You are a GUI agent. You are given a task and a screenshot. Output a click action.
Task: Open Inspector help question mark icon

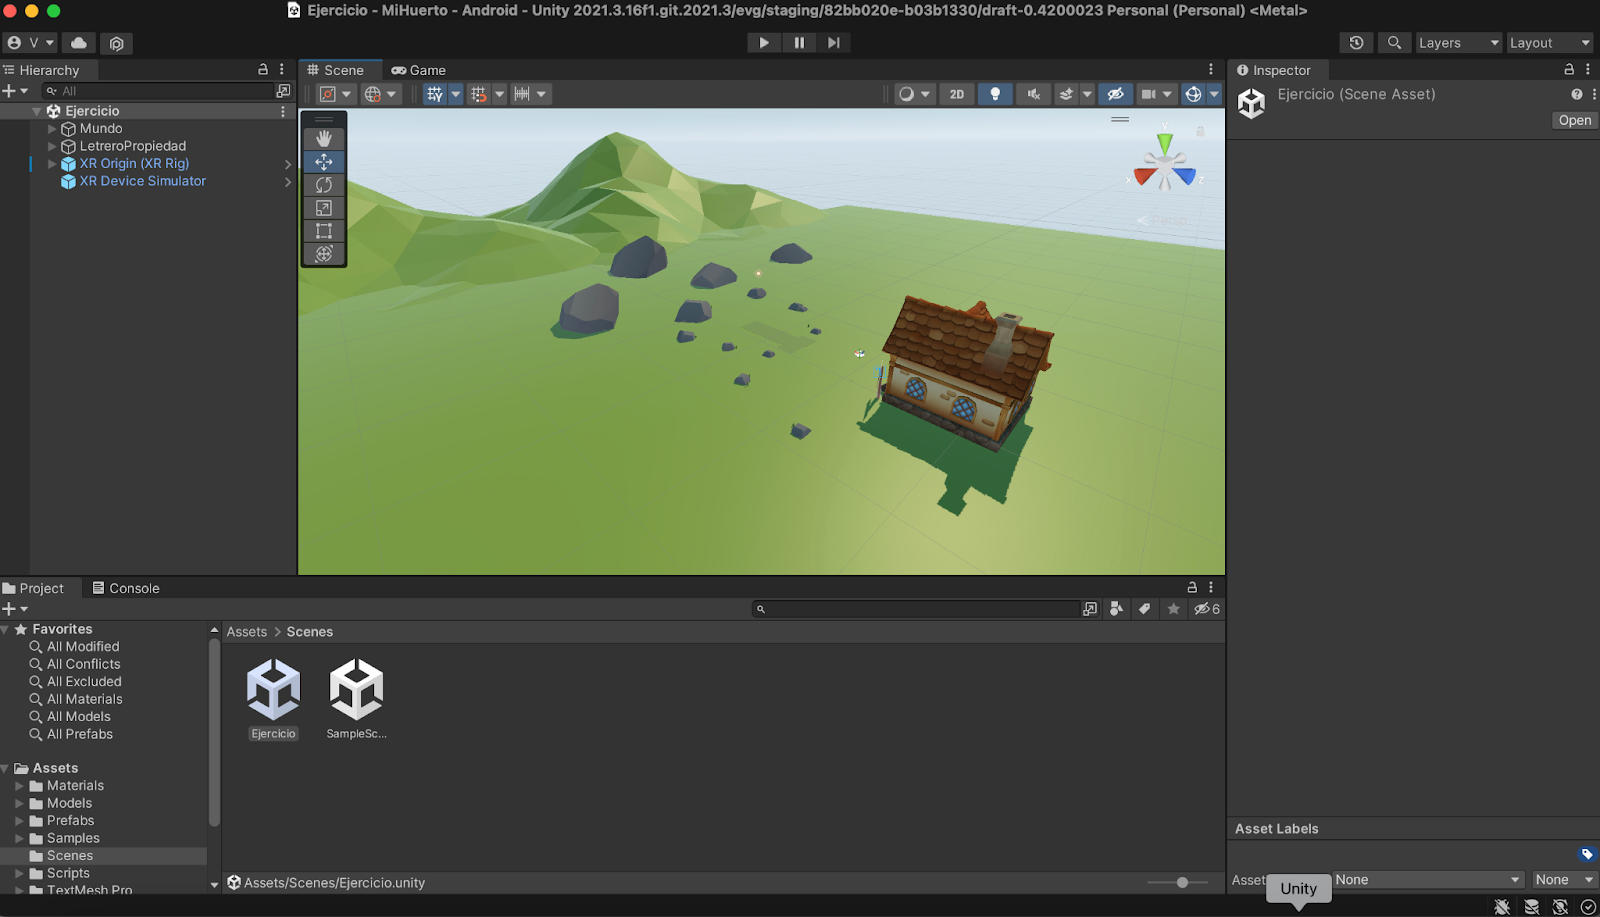[x=1577, y=94]
